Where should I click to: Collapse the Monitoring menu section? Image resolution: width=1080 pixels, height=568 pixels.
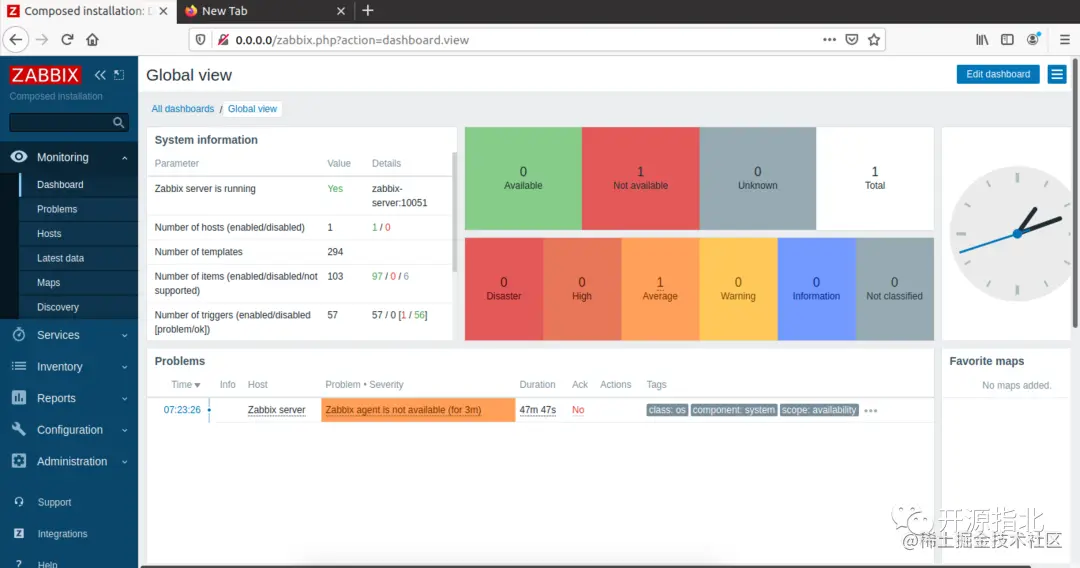125,158
